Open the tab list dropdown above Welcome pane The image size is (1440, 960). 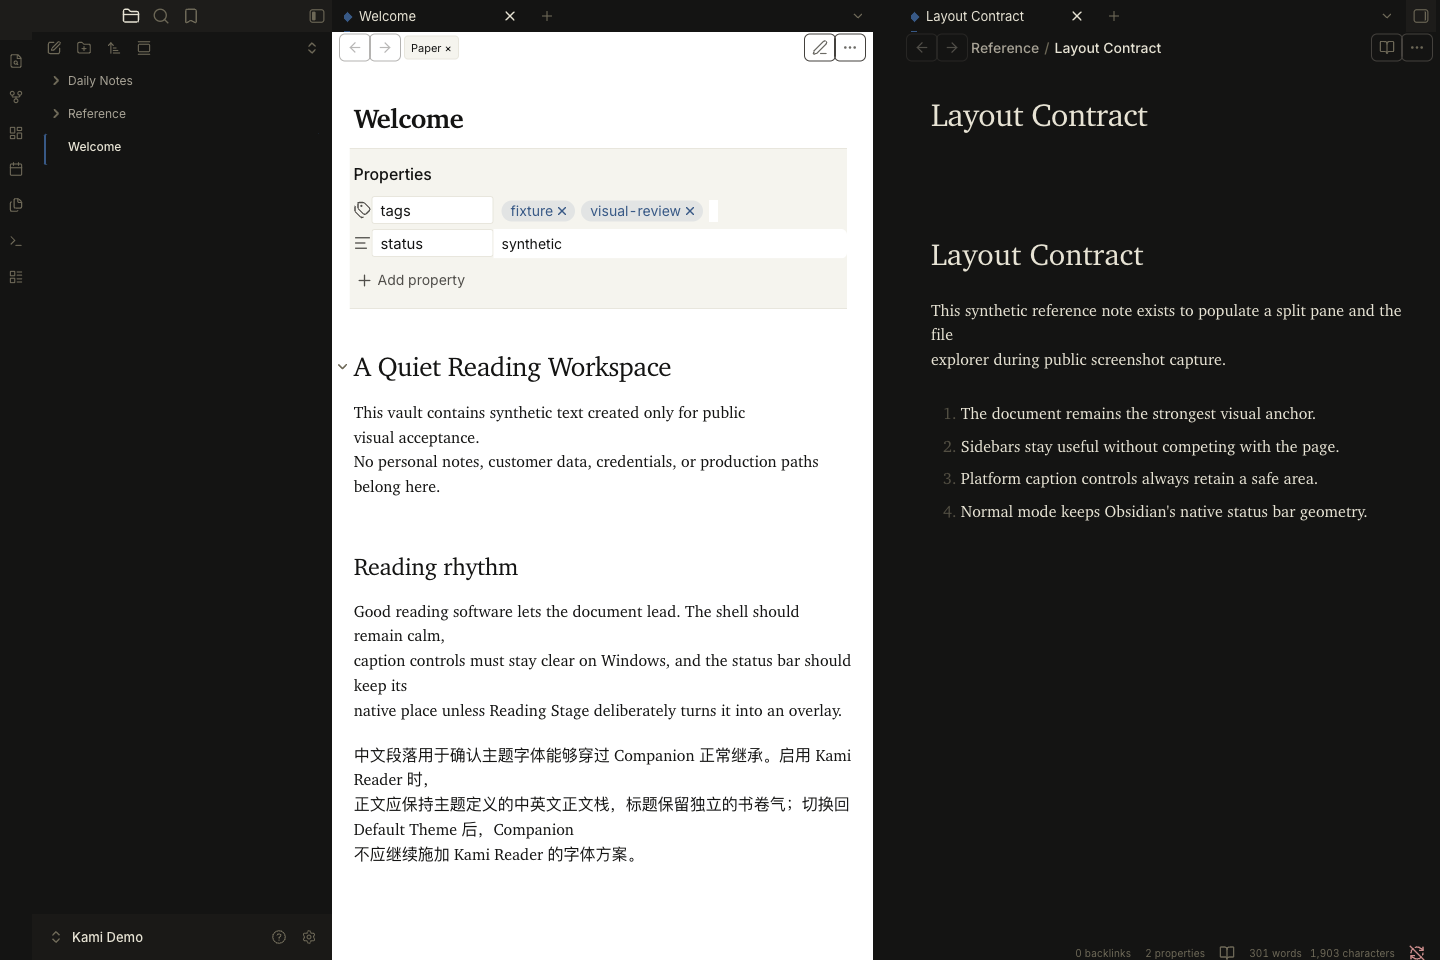pos(858,16)
